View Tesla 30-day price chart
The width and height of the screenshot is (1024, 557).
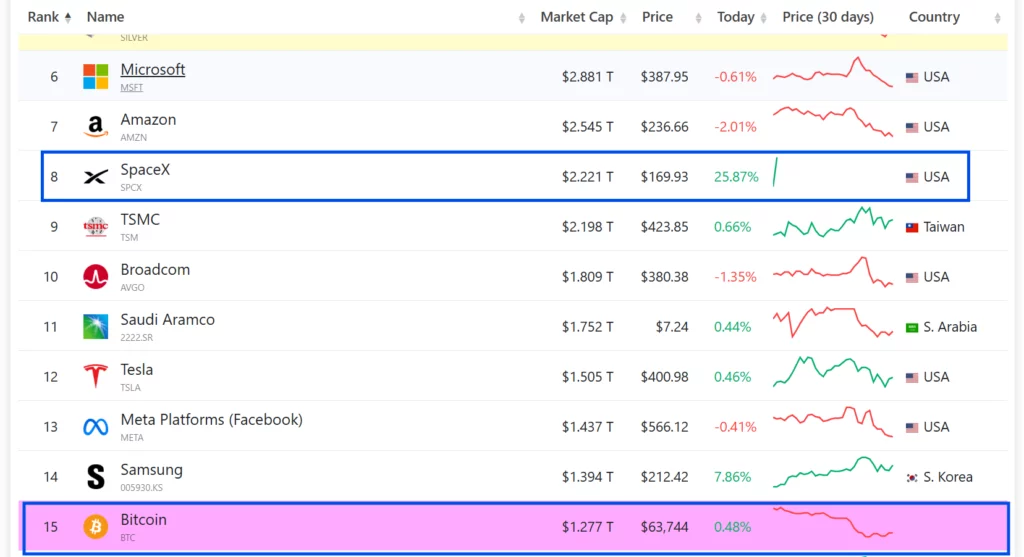pos(833,372)
